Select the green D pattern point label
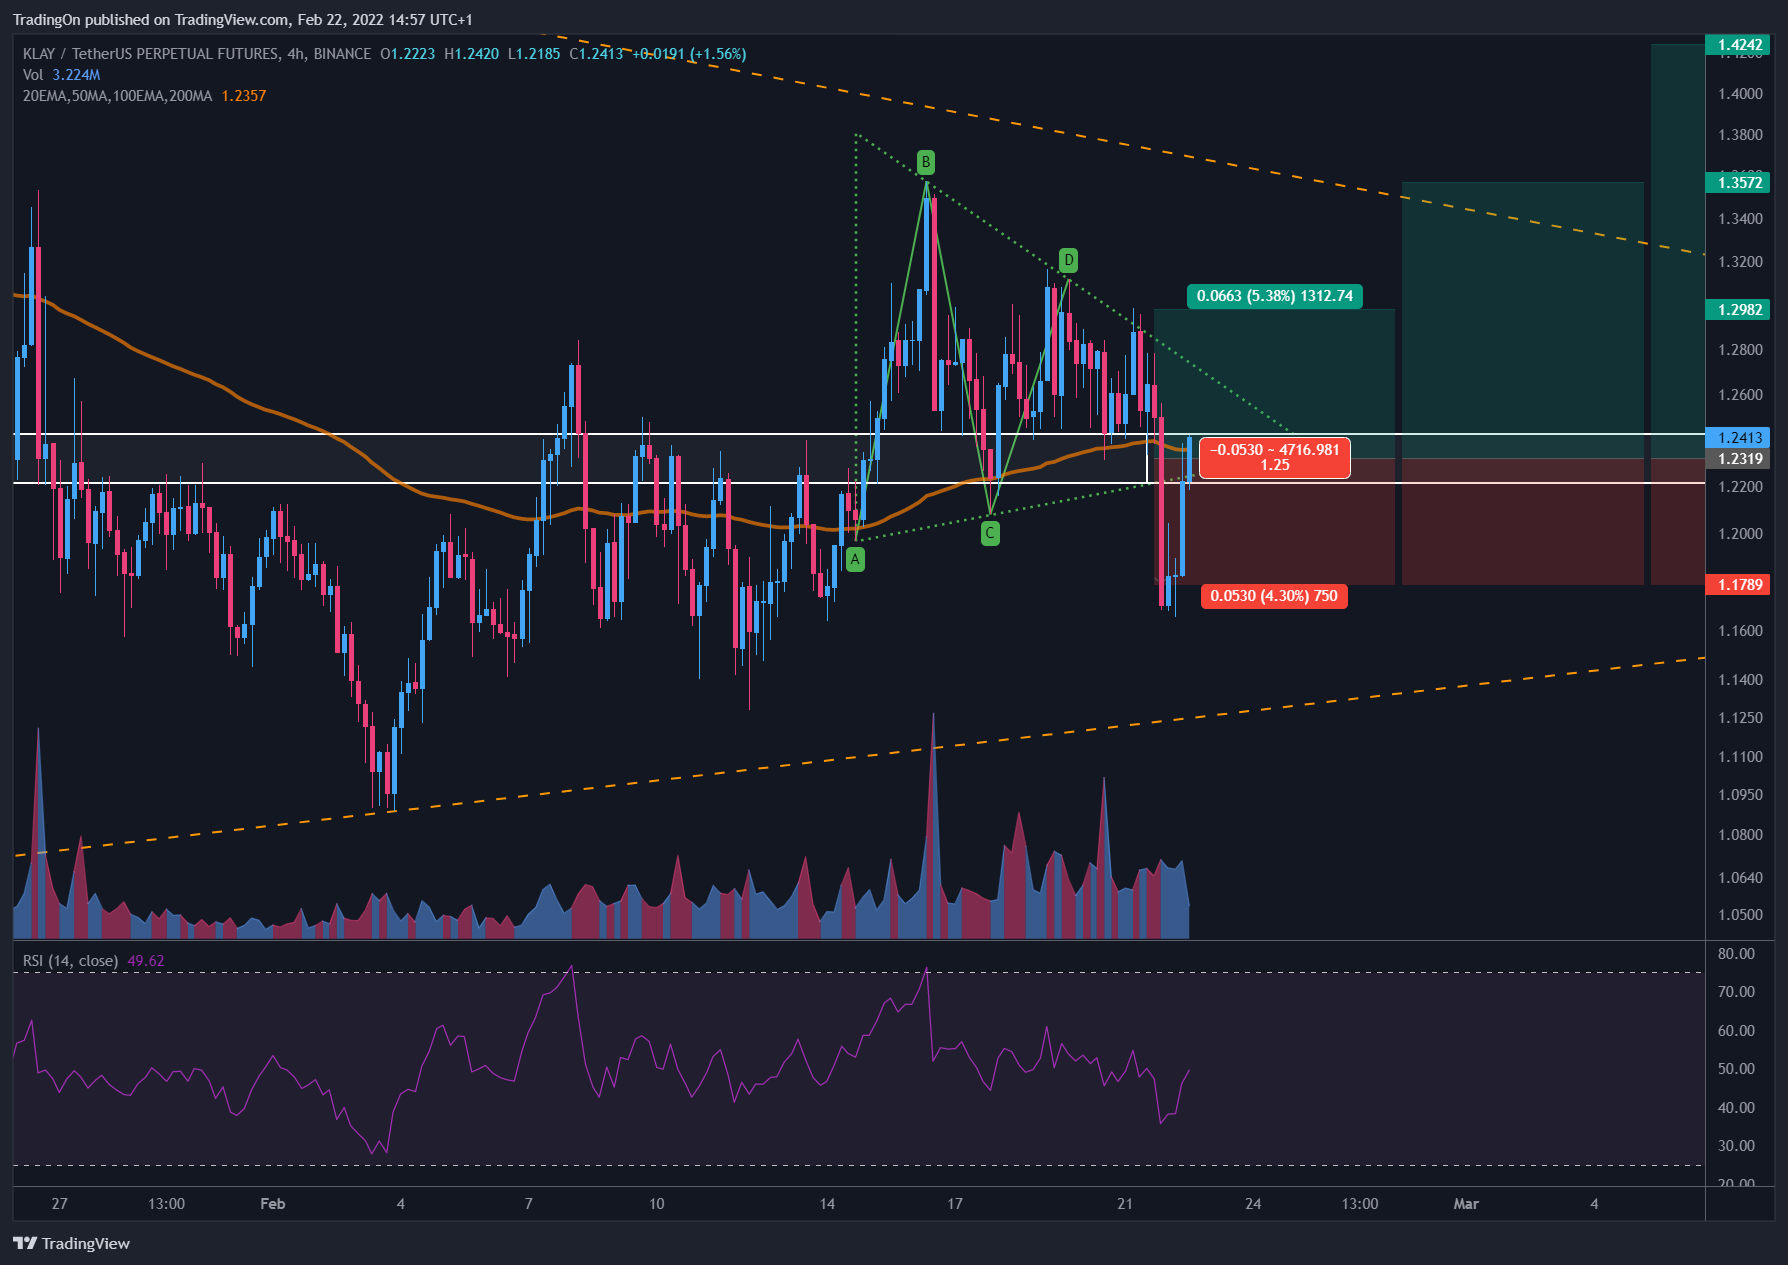 click(1068, 261)
